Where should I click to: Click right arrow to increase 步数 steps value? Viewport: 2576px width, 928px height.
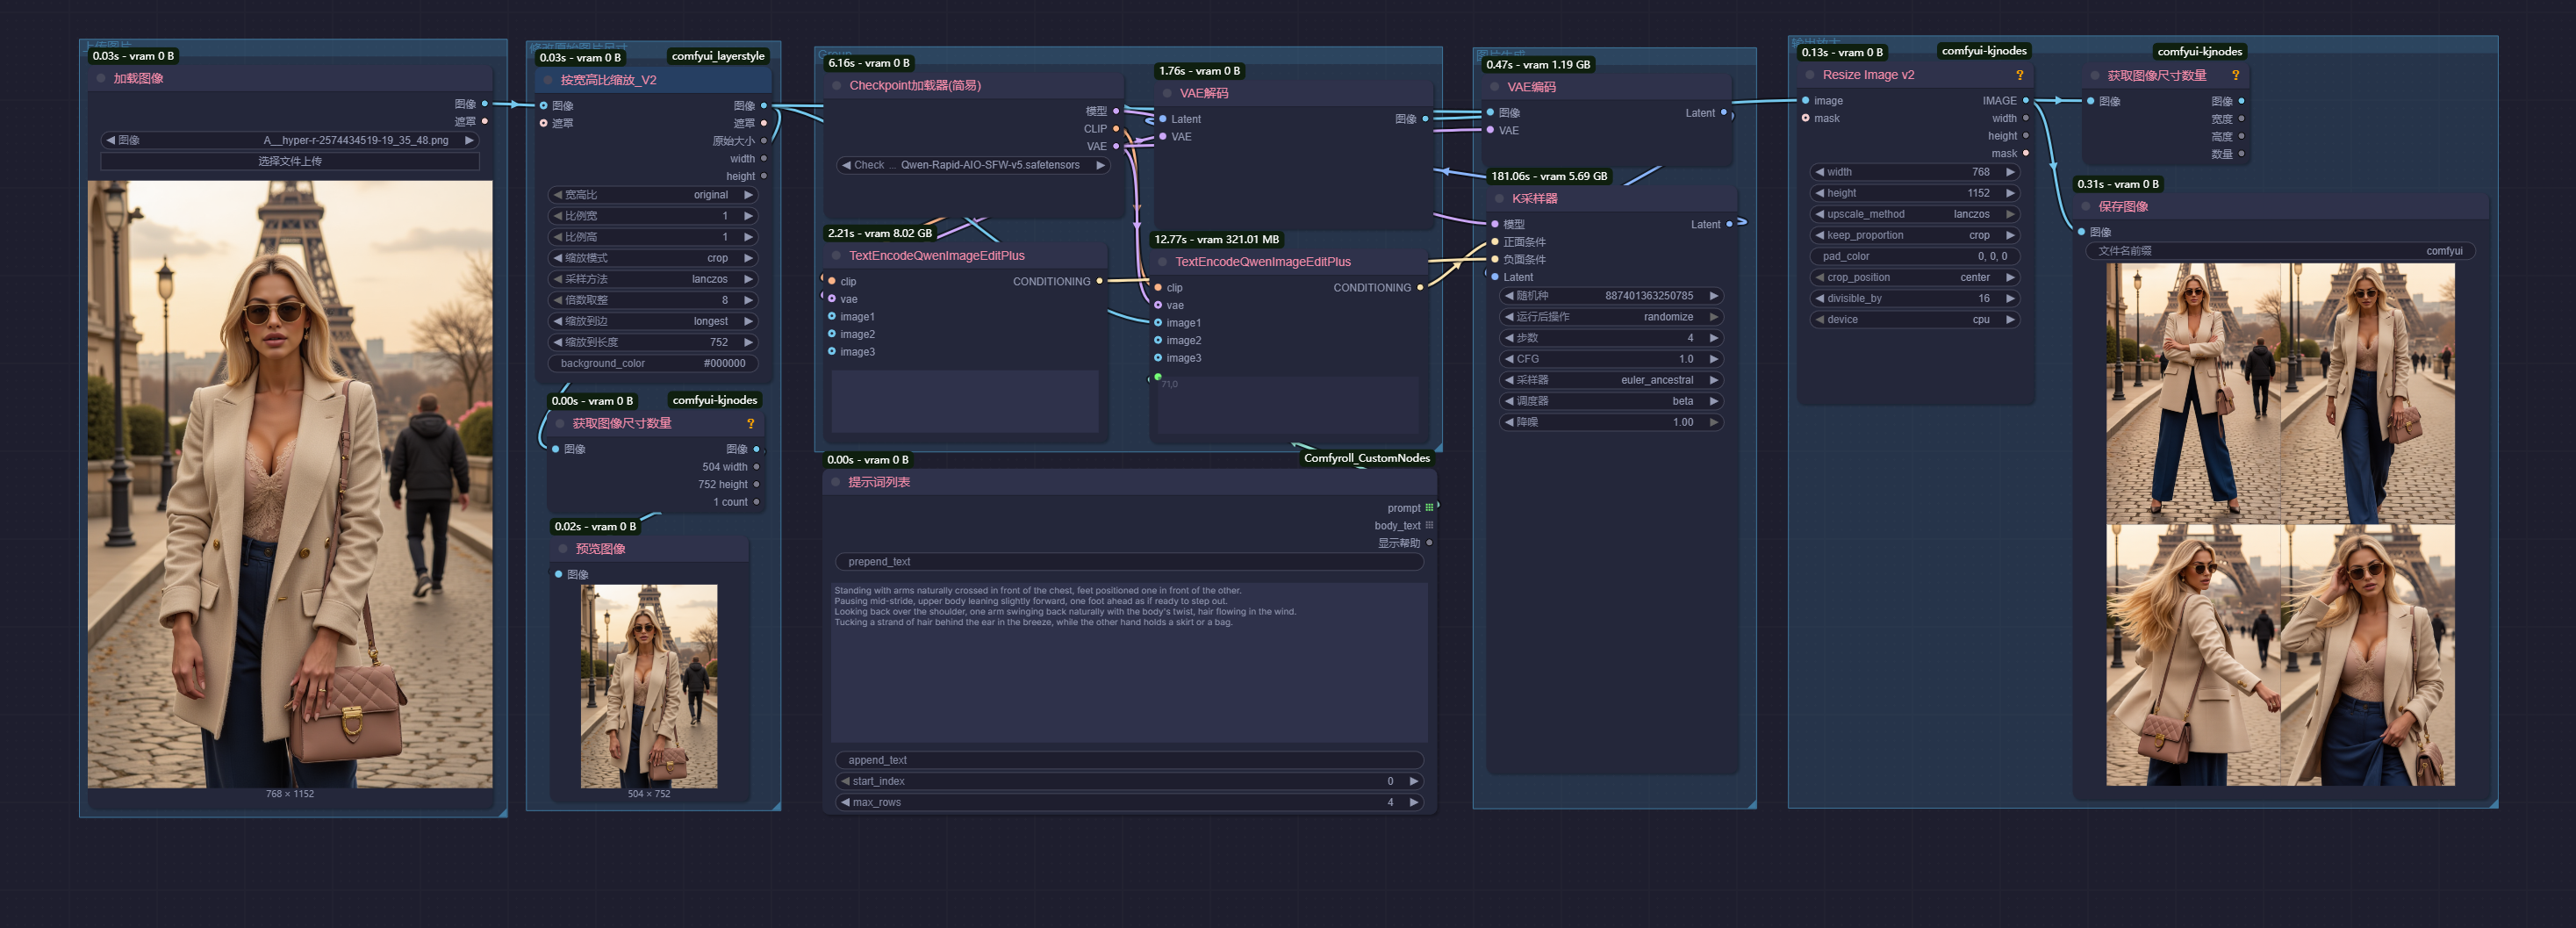(x=1713, y=338)
